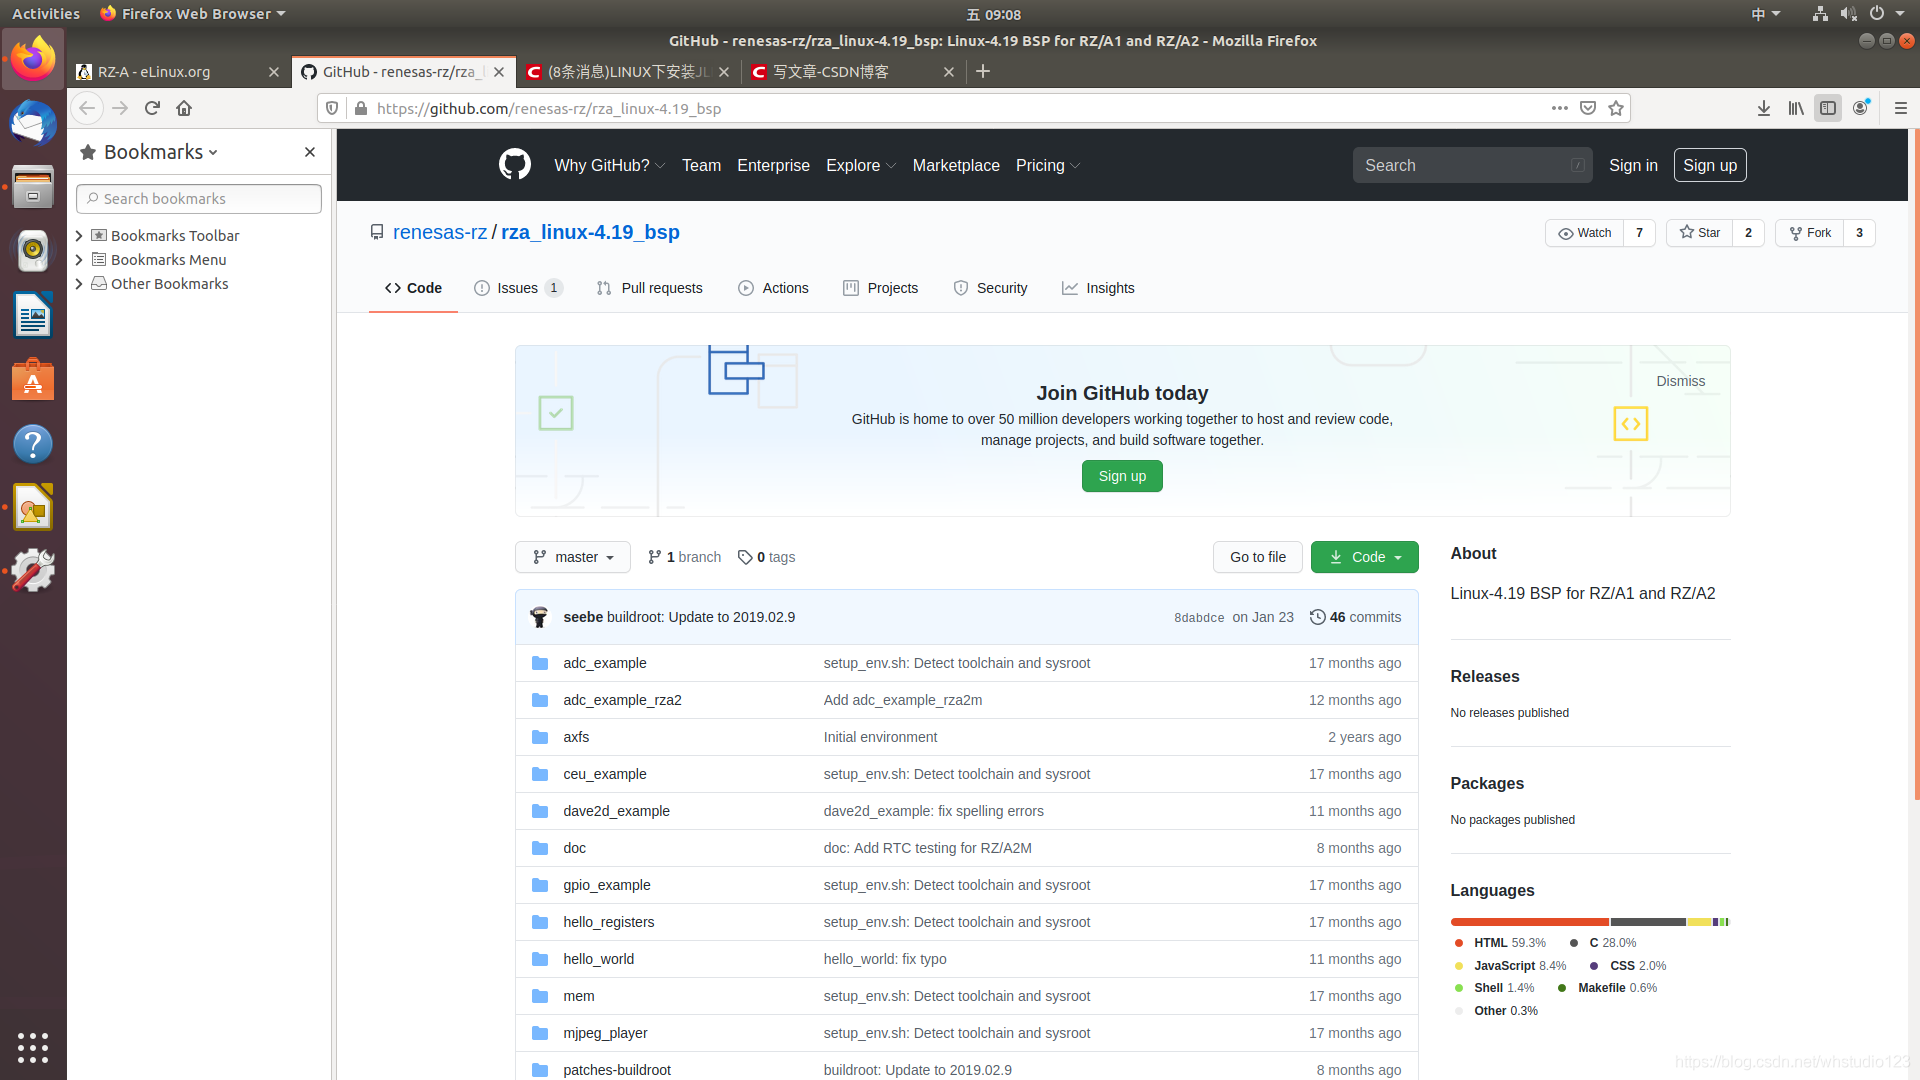Click the Go to file button

point(1258,557)
